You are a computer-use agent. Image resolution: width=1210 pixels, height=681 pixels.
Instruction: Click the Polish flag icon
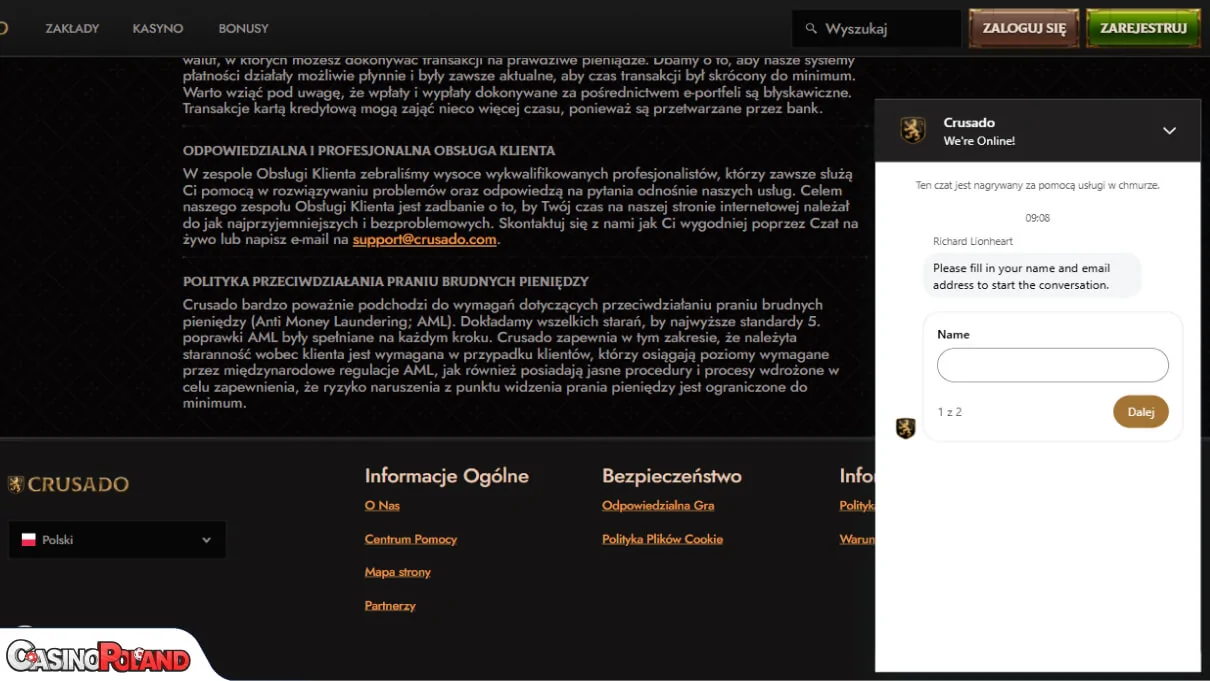(29, 540)
